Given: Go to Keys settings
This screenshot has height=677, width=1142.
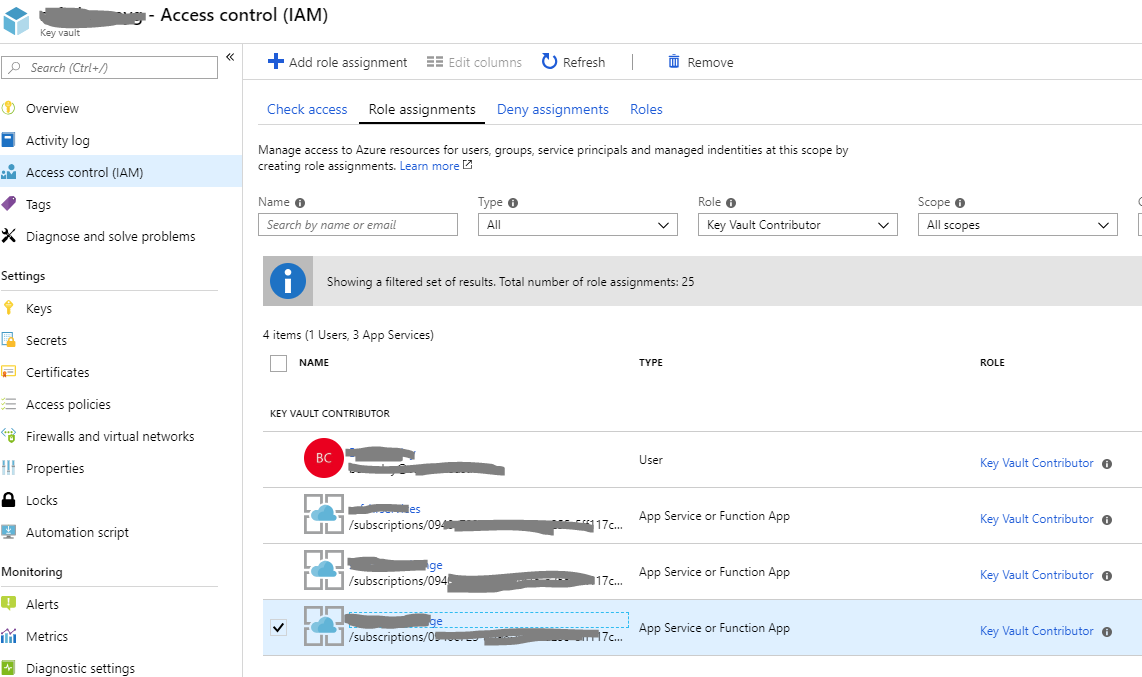Looking at the screenshot, I should click(39, 308).
